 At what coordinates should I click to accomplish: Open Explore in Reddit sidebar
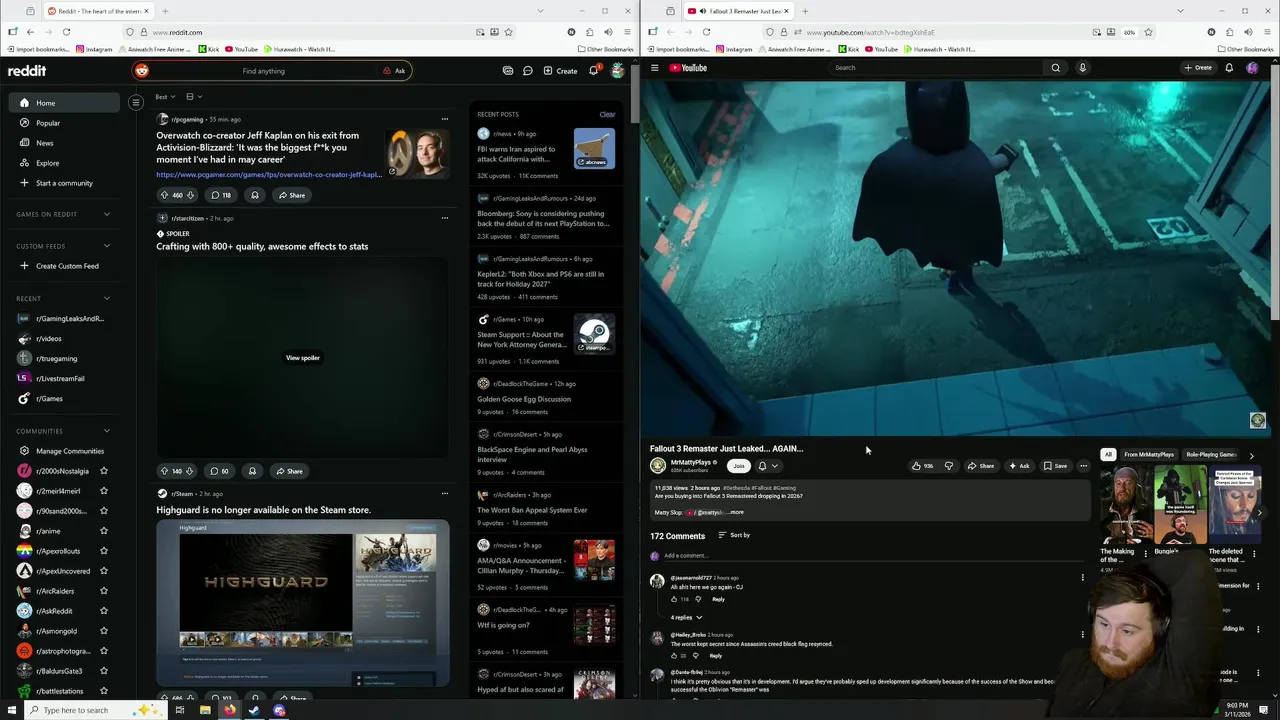[x=47, y=163]
